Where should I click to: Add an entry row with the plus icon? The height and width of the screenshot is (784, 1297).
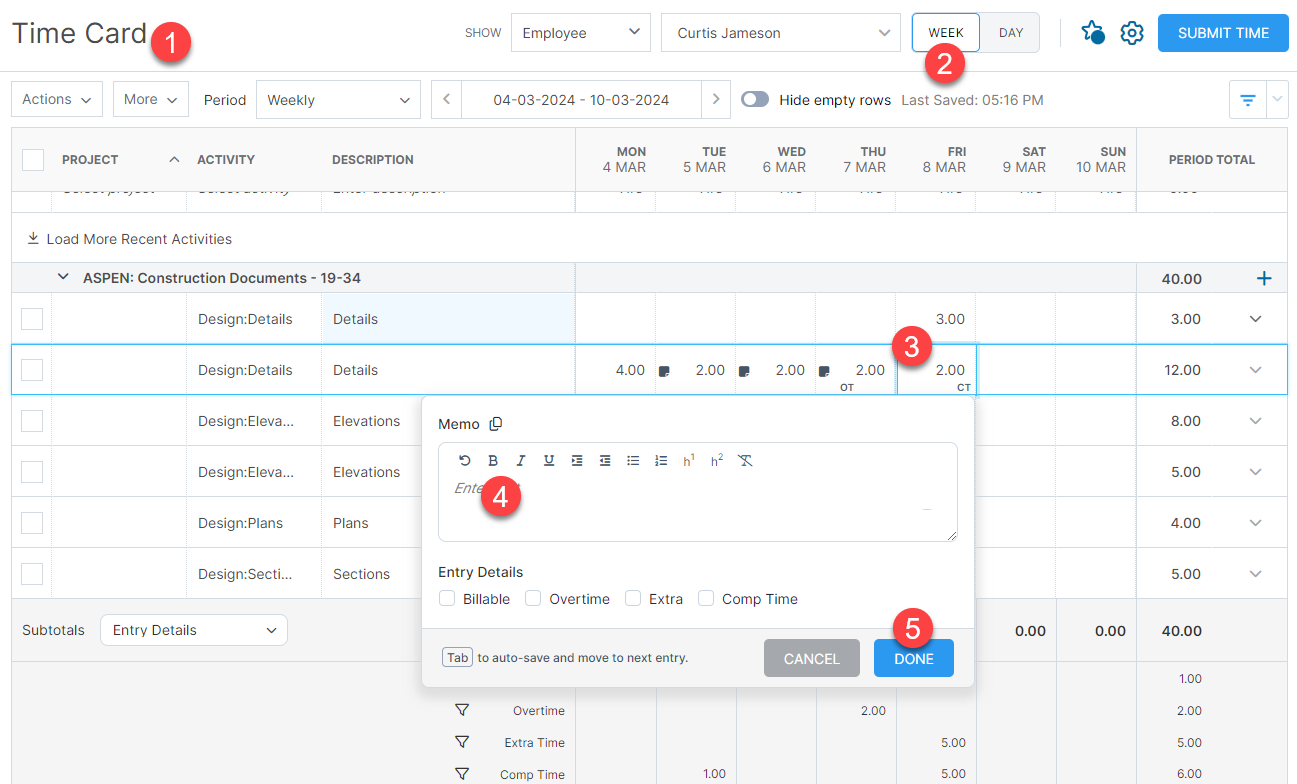click(x=1264, y=278)
